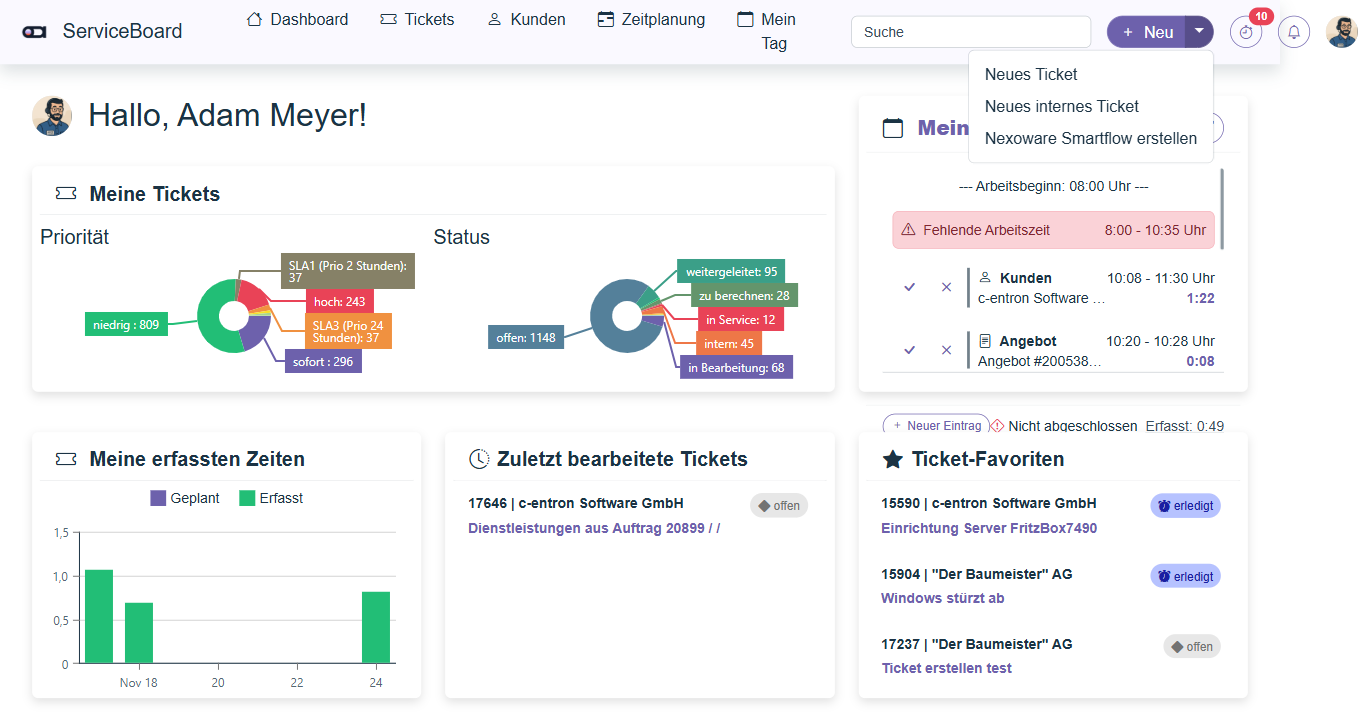The image size is (1358, 720).
Task: Expand the Neu button dropdown arrow
Action: coord(1199,32)
